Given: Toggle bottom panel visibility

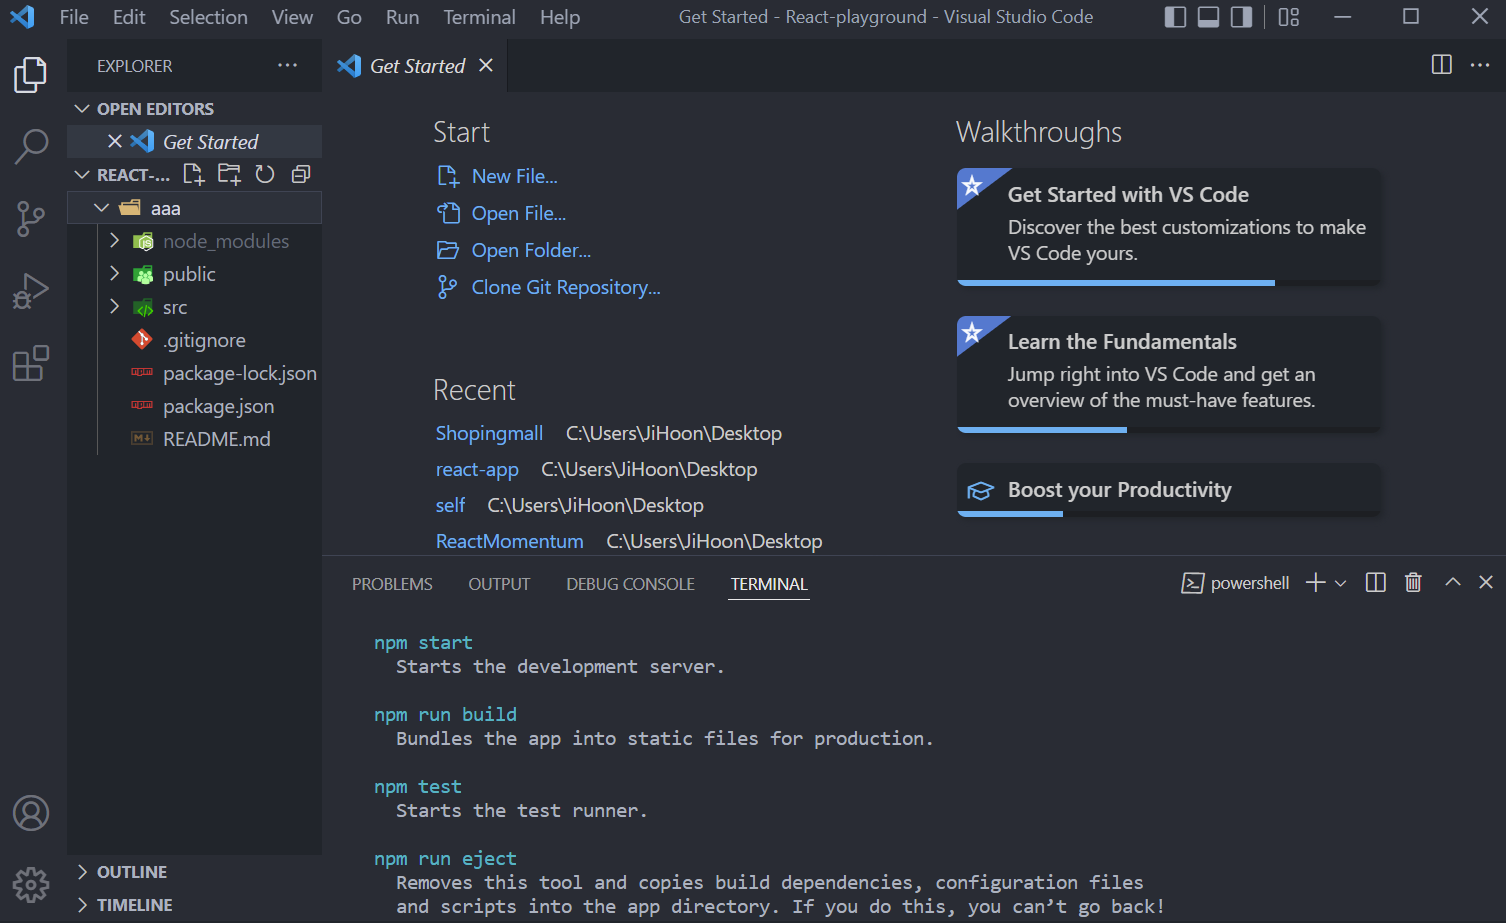Looking at the screenshot, I should [1209, 17].
